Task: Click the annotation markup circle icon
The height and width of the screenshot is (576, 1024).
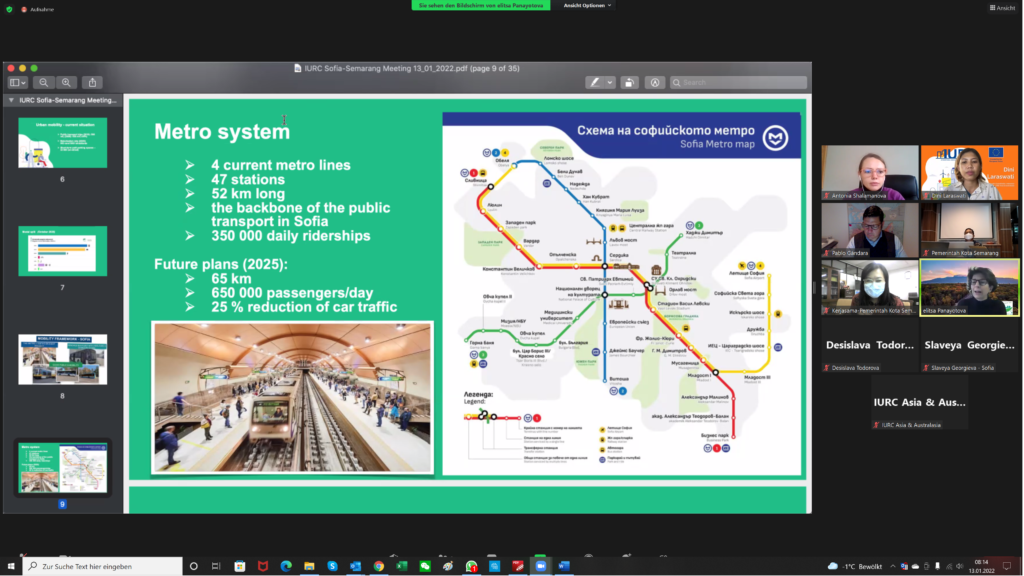Action: pos(655,83)
